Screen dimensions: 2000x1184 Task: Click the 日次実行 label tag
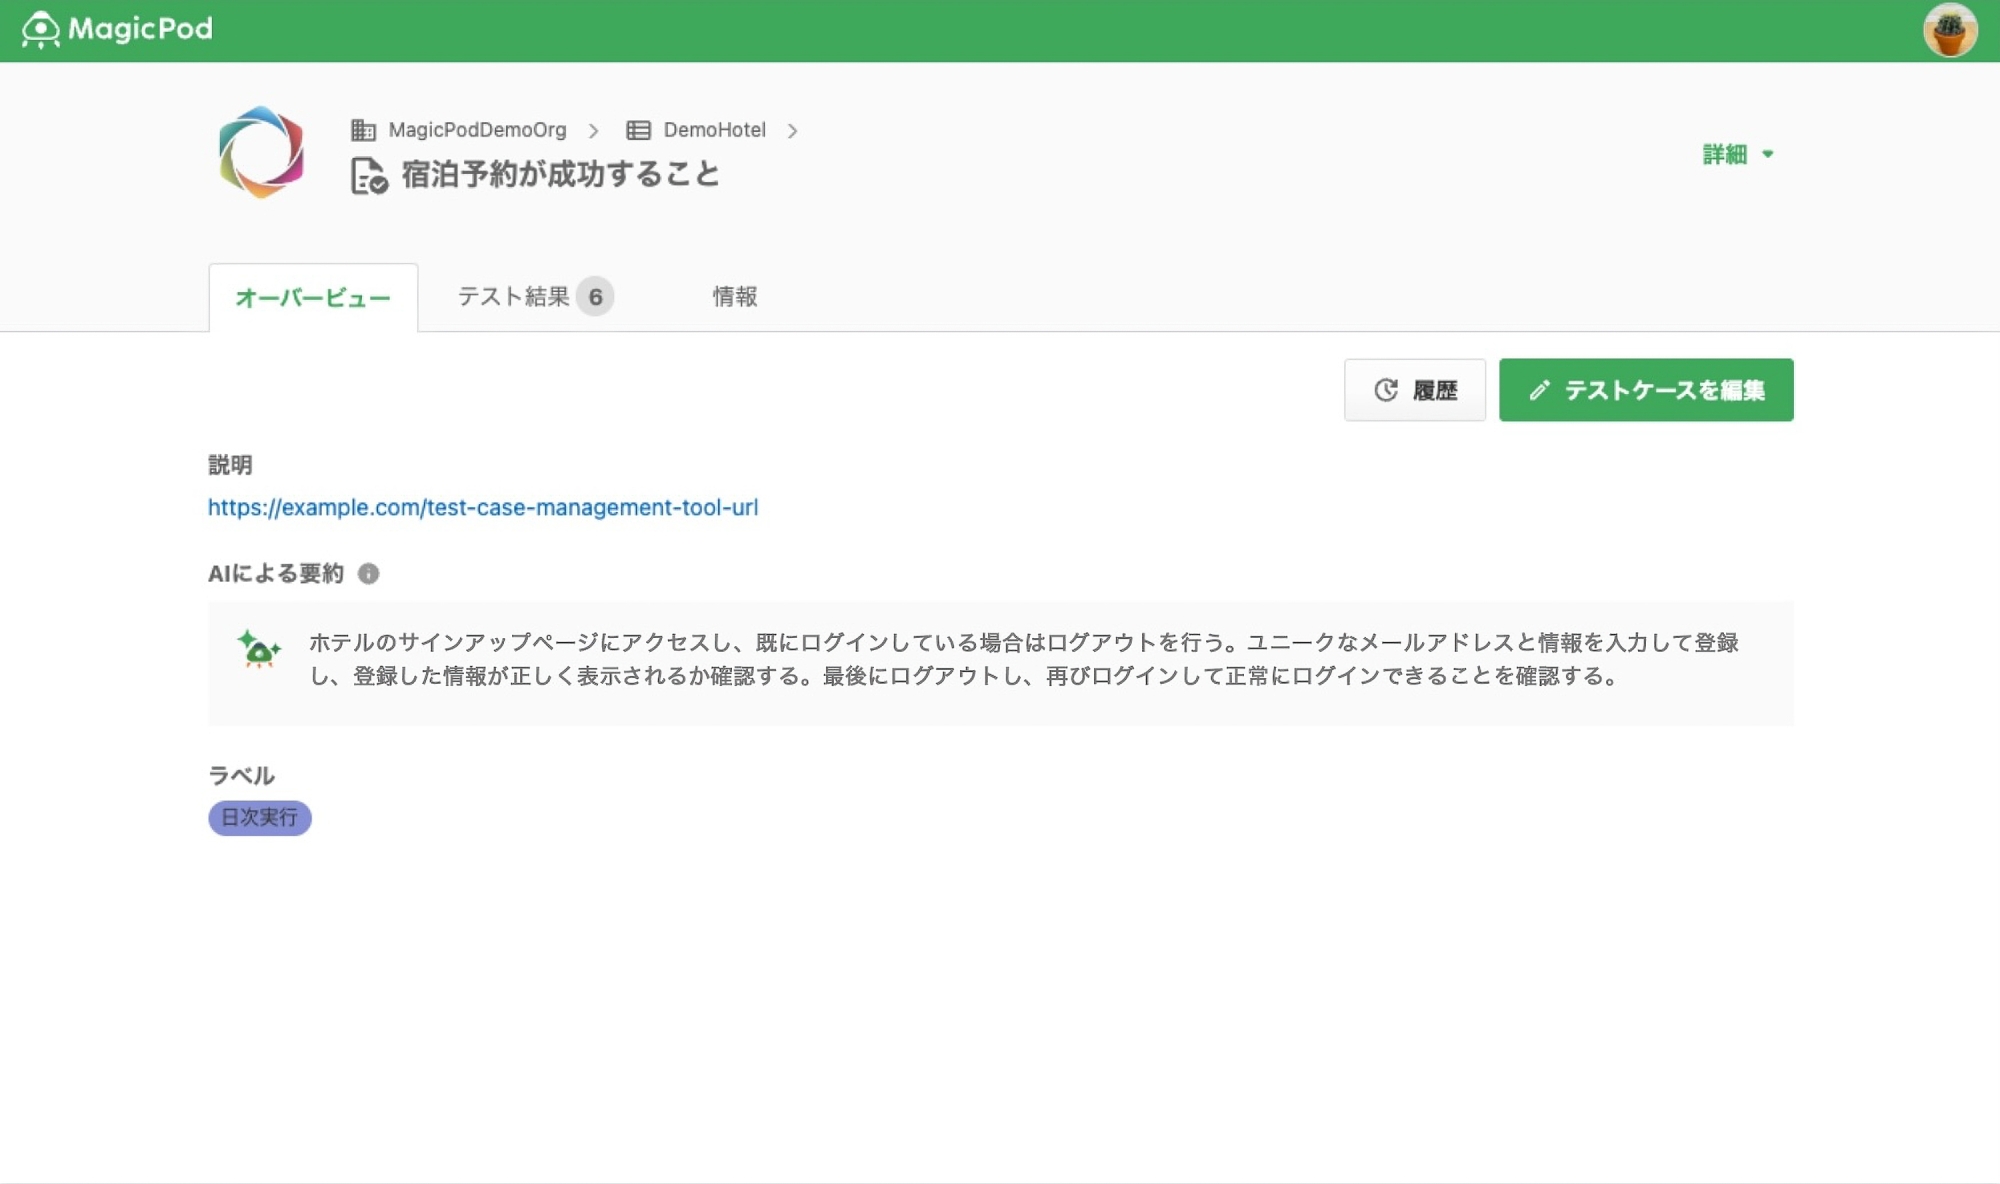[259, 817]
